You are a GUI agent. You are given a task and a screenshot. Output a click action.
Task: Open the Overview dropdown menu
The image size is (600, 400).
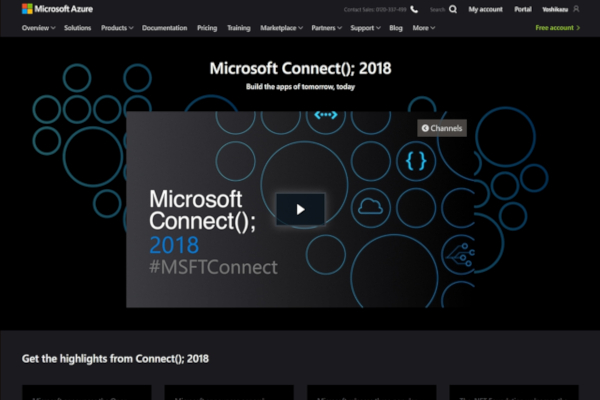pyautogui.click(x=38, y=28)
